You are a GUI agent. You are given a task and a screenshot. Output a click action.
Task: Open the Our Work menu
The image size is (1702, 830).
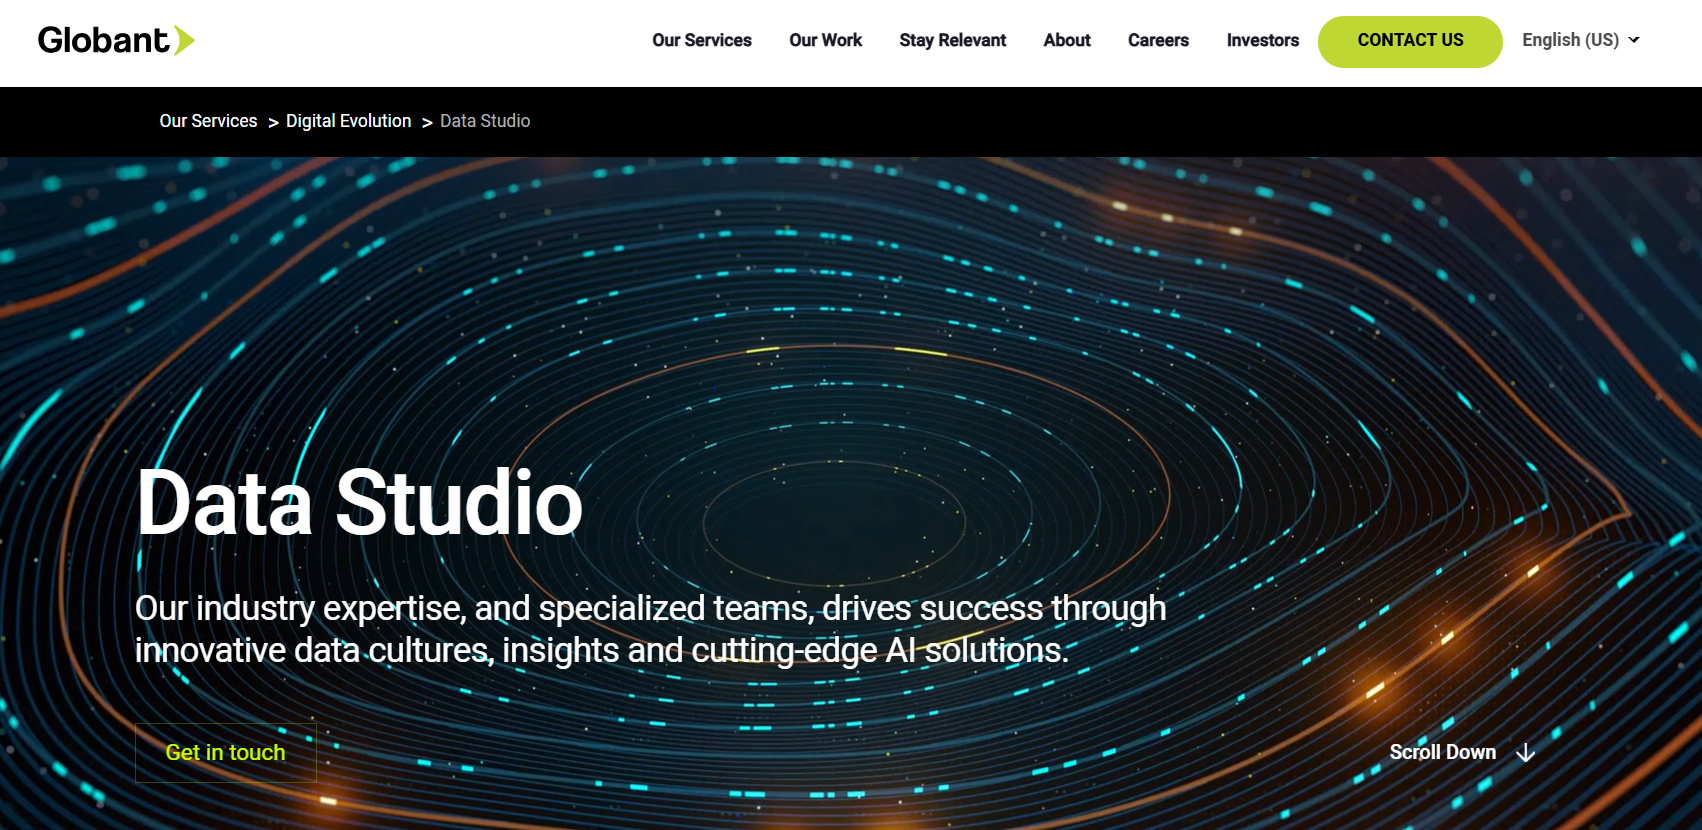pos(825,40)
